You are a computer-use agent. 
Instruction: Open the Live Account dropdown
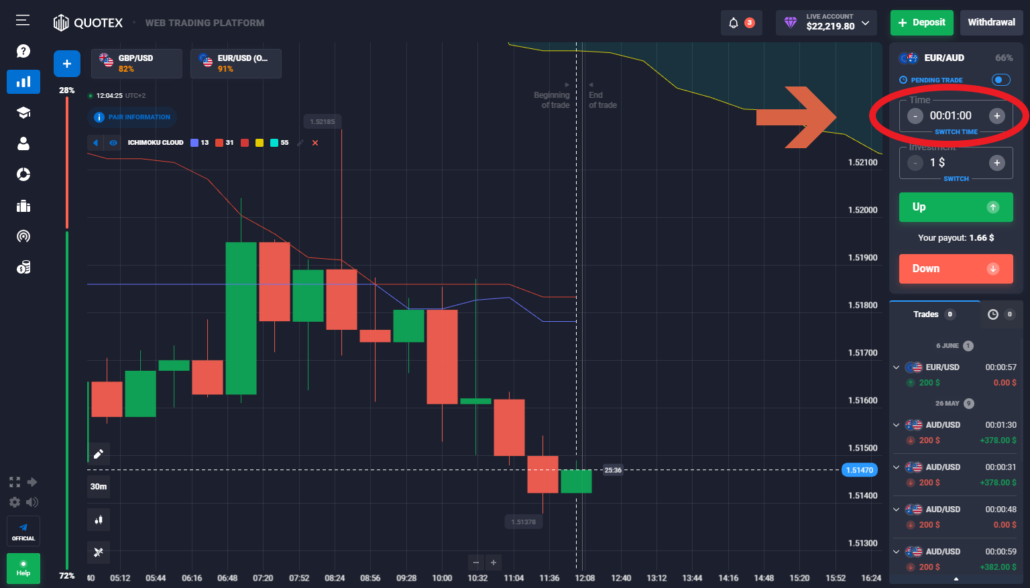tap(828, 22)
